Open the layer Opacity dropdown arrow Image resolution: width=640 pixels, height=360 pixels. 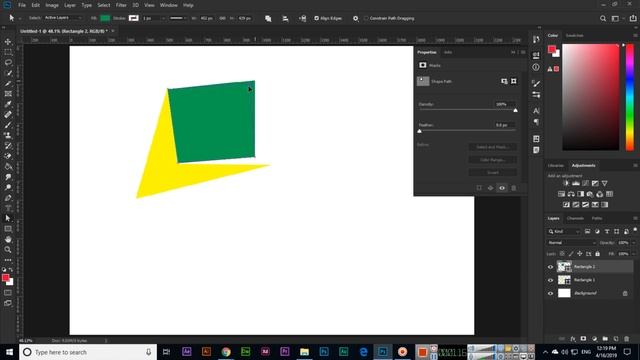tap(634, 243)
